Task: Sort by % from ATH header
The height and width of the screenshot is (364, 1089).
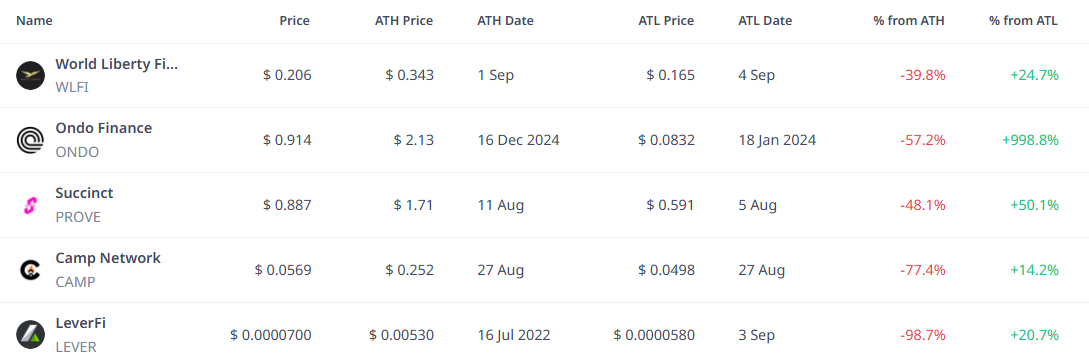Action: coord(909,21)
